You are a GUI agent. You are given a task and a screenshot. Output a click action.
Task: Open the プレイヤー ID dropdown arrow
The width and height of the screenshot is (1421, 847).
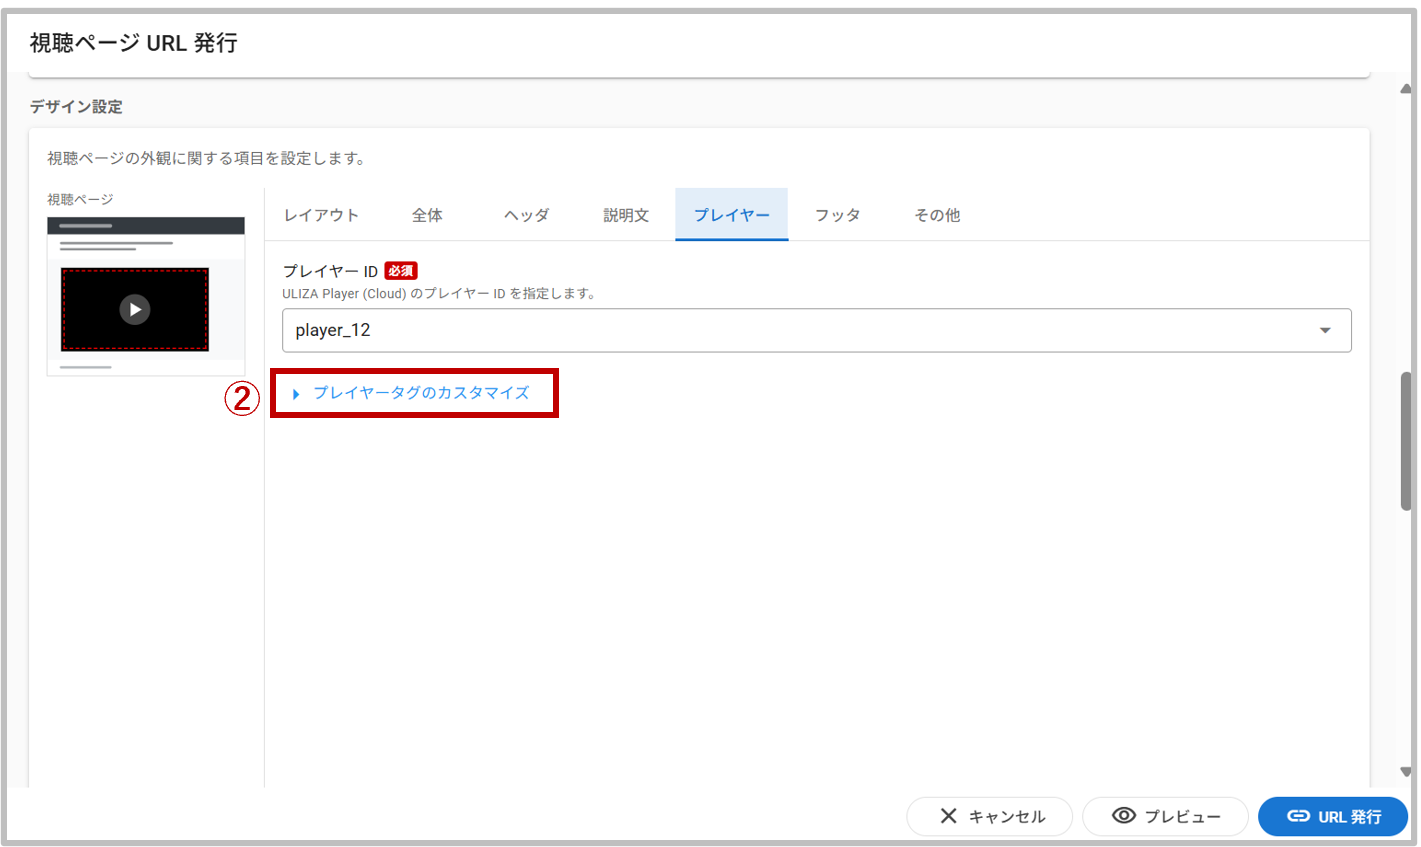click(x=1325, y=330)
